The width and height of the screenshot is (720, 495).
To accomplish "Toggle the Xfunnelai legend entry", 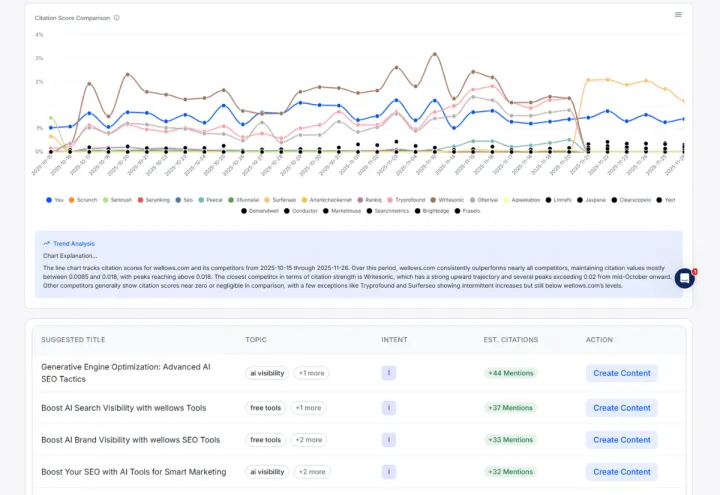I will tap(243, 200).
